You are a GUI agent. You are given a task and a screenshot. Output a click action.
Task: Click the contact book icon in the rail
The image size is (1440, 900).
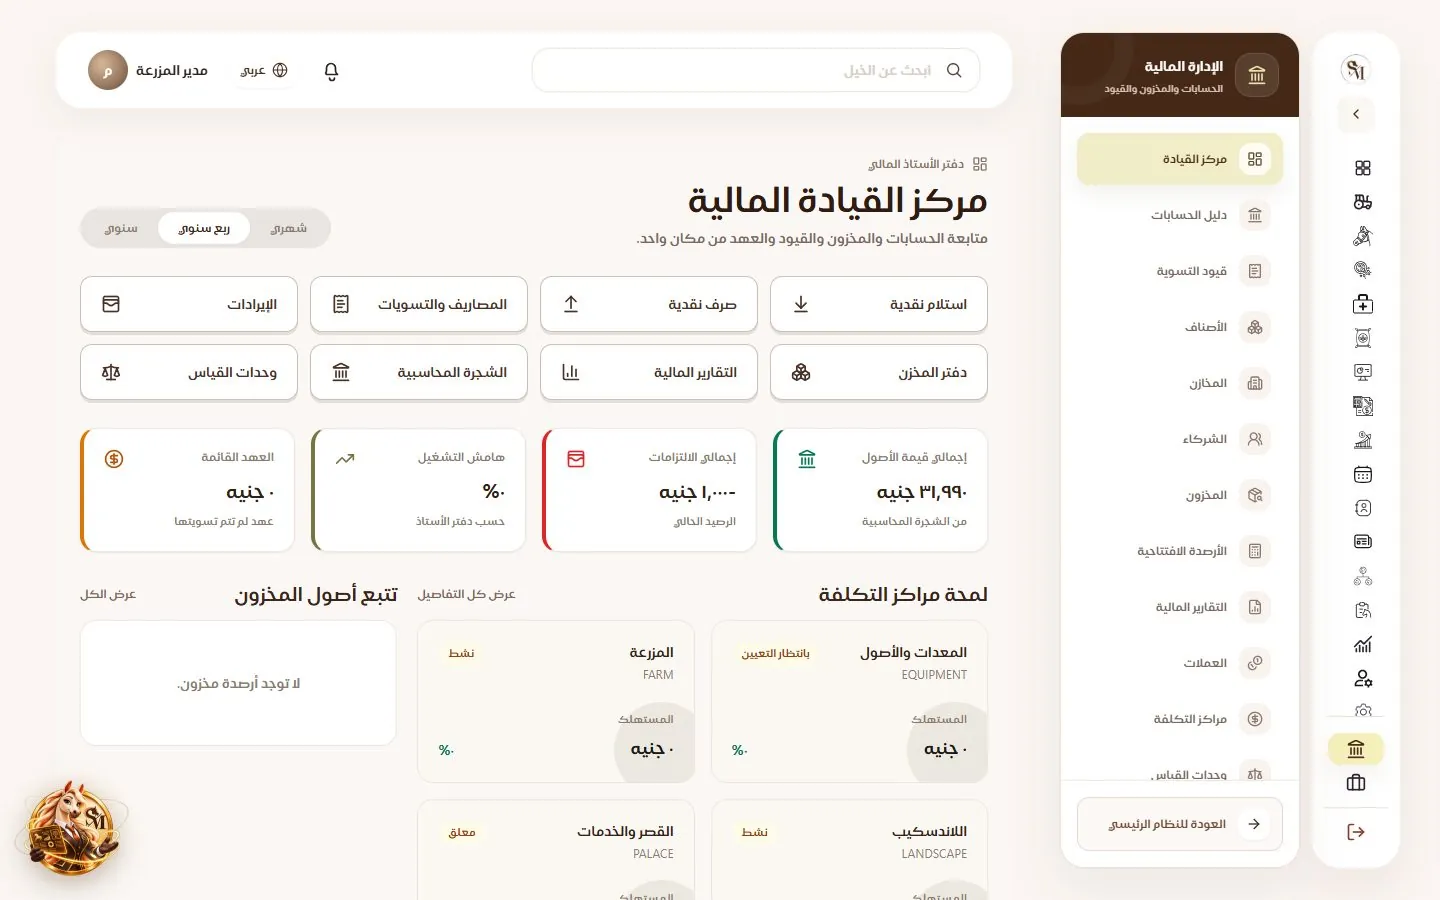[x=1362, y=508]
